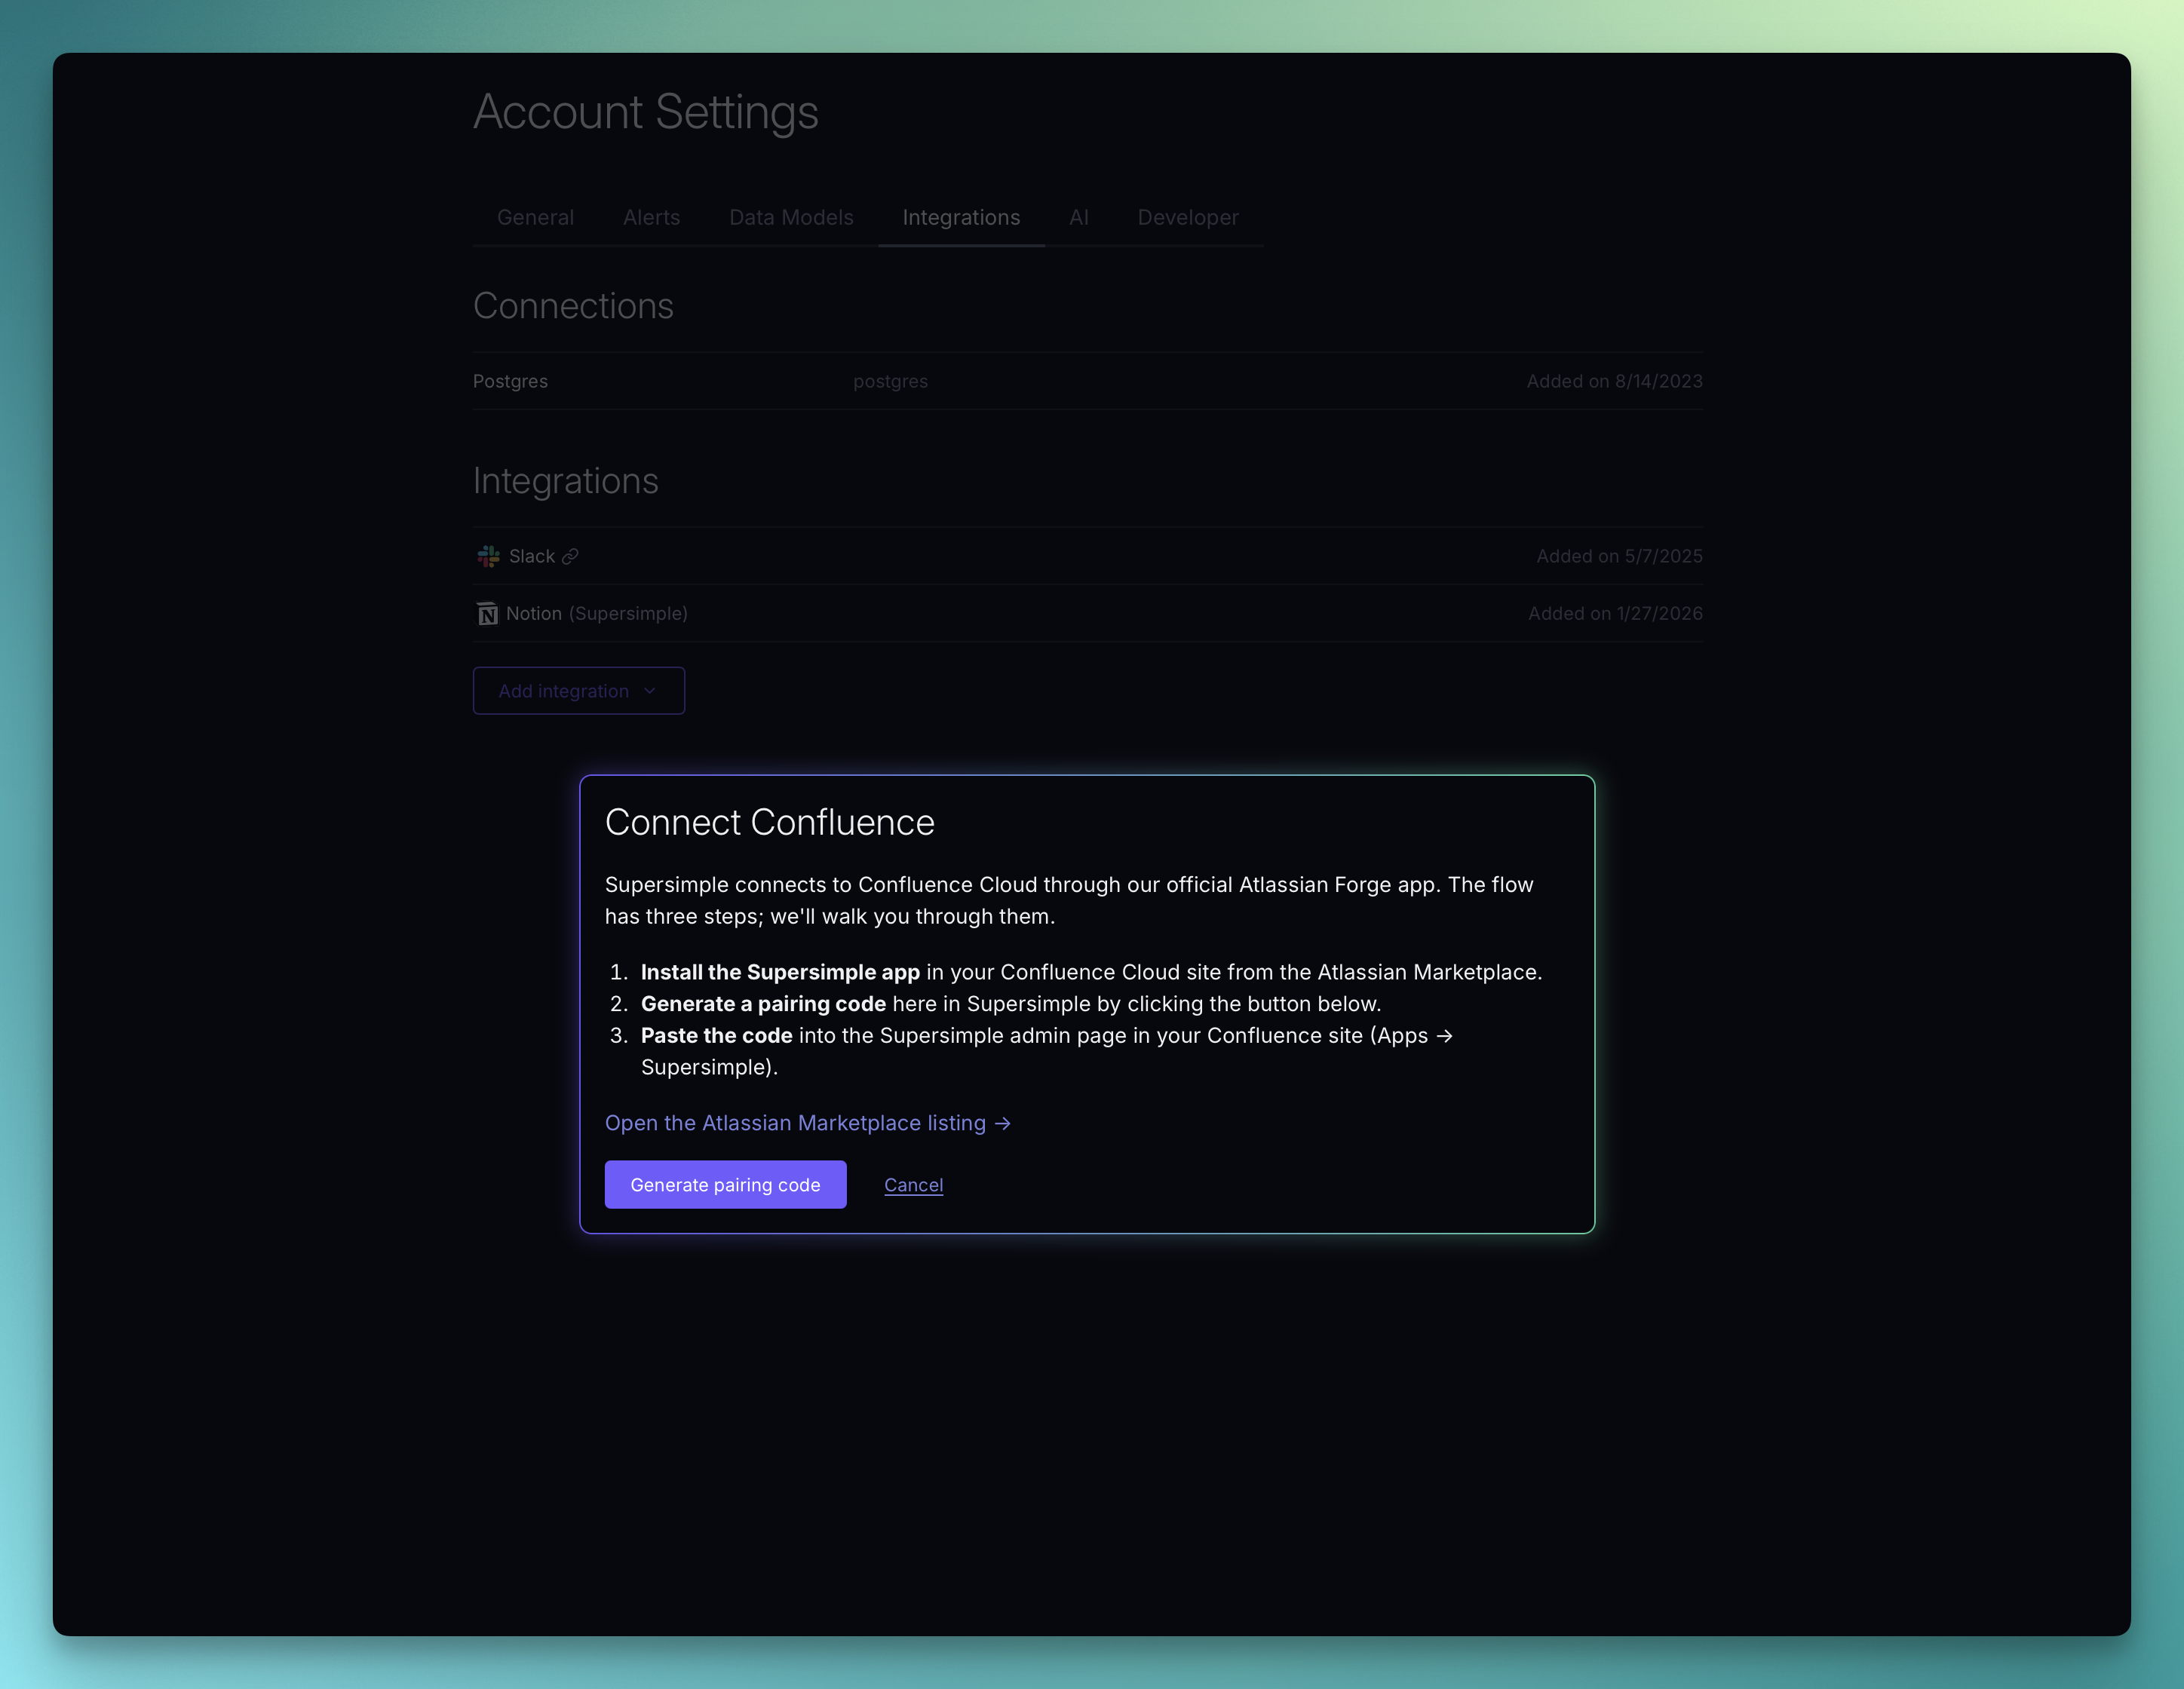The image size is (2184, 1689).
Task: Click the Integrations section heading
Action: click(x=565, y=481)
